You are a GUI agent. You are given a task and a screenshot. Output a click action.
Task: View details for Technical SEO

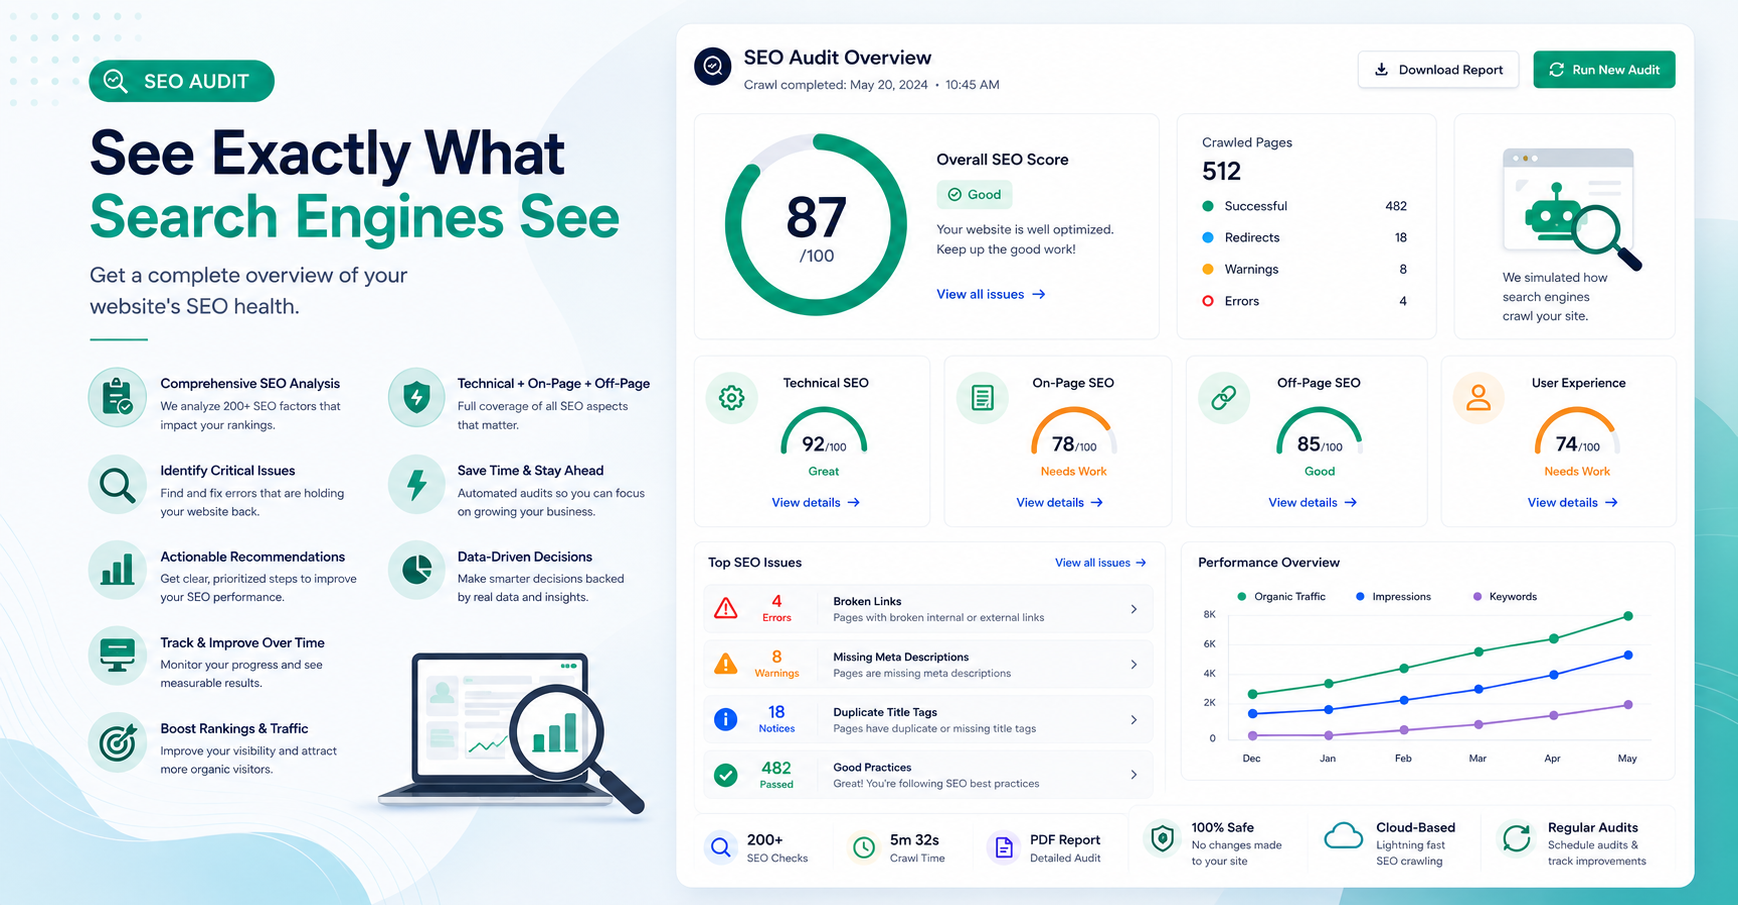point(815,502)
